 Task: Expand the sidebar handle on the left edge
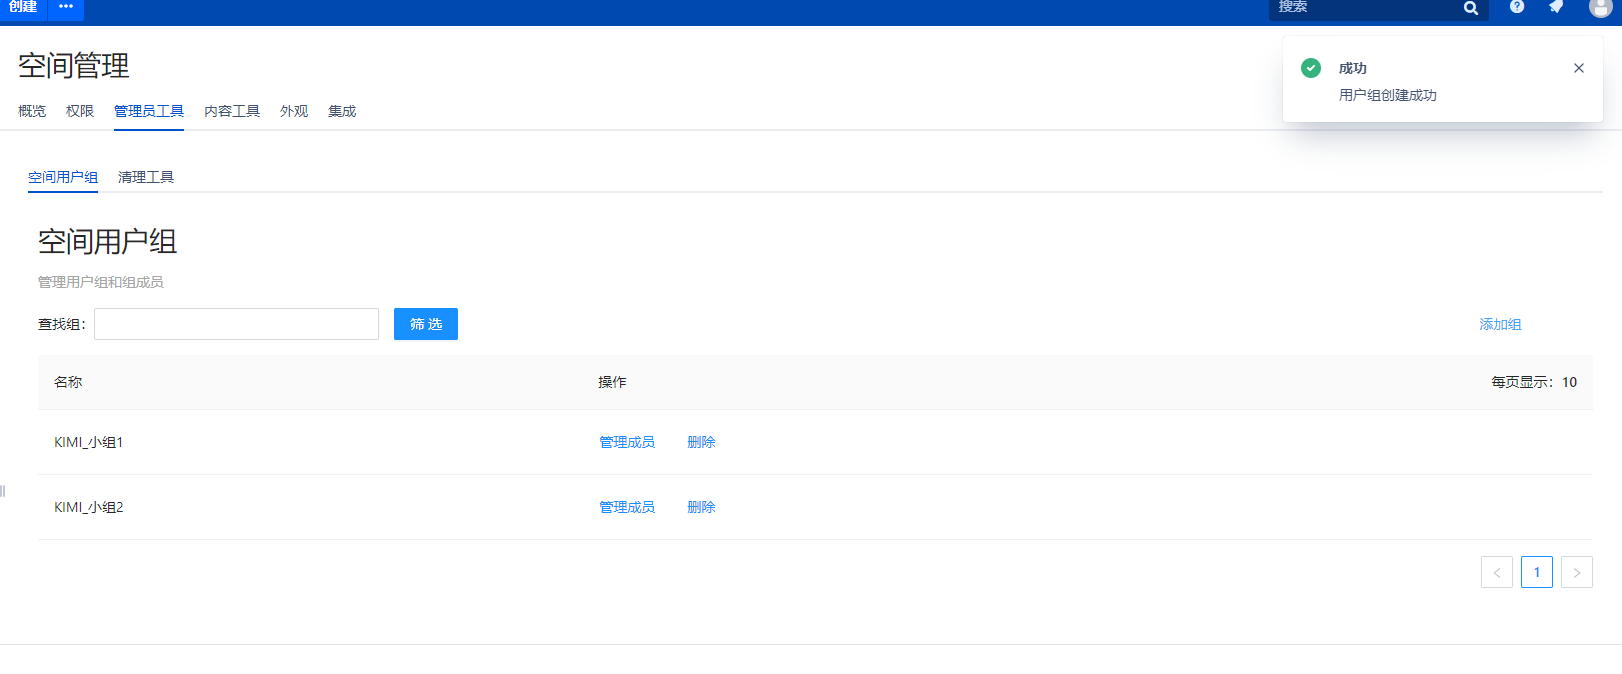(x=3, y=490)
